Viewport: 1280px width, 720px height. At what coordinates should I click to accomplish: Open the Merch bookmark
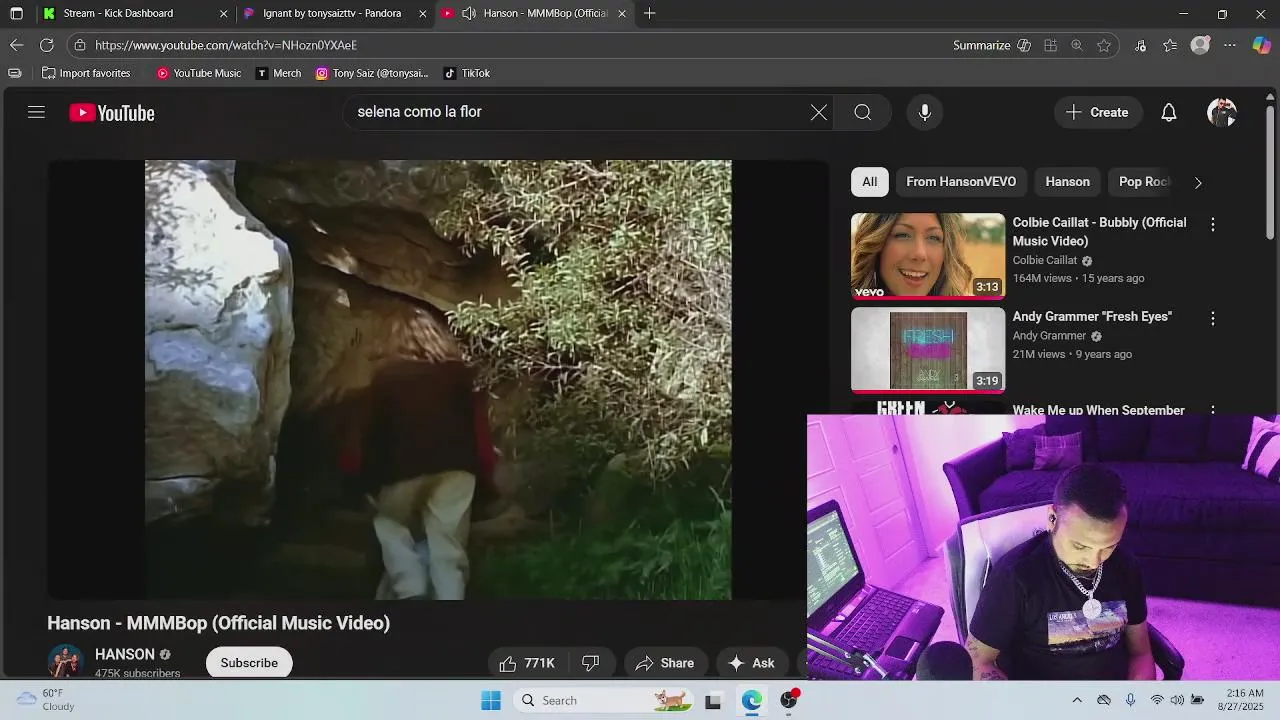pyautogui.click(x=278, y=73)
